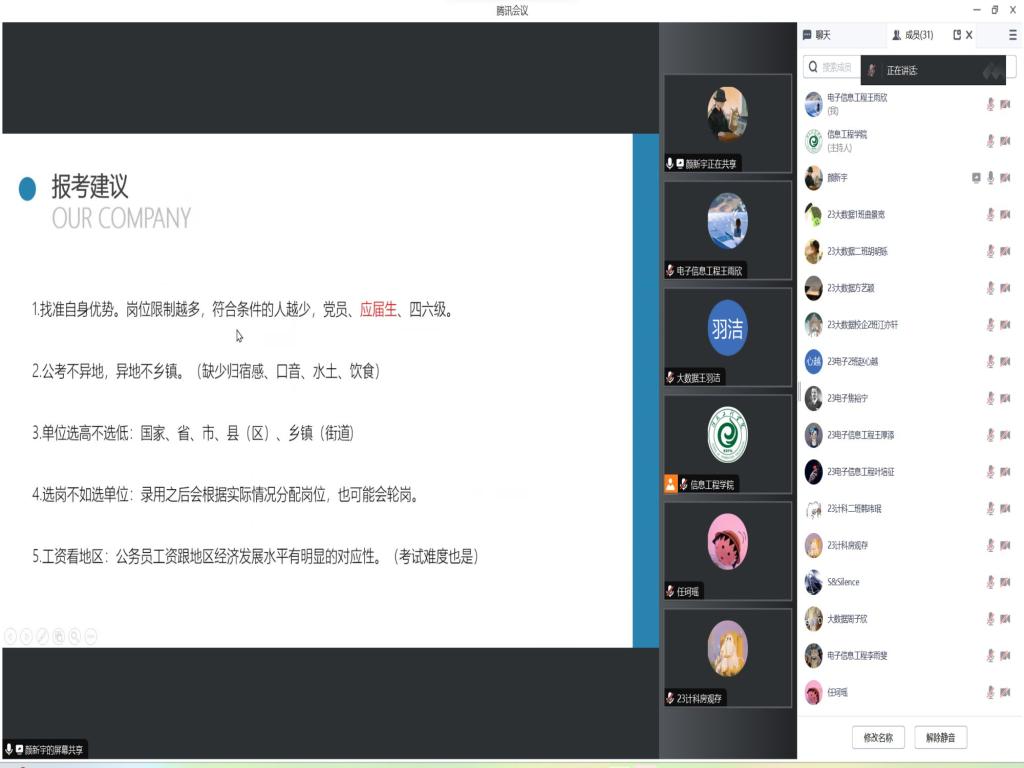1024x768 pixels.
Task: Click muted mic icon for 信息工程学院 host
Action: tap(990, 141)
